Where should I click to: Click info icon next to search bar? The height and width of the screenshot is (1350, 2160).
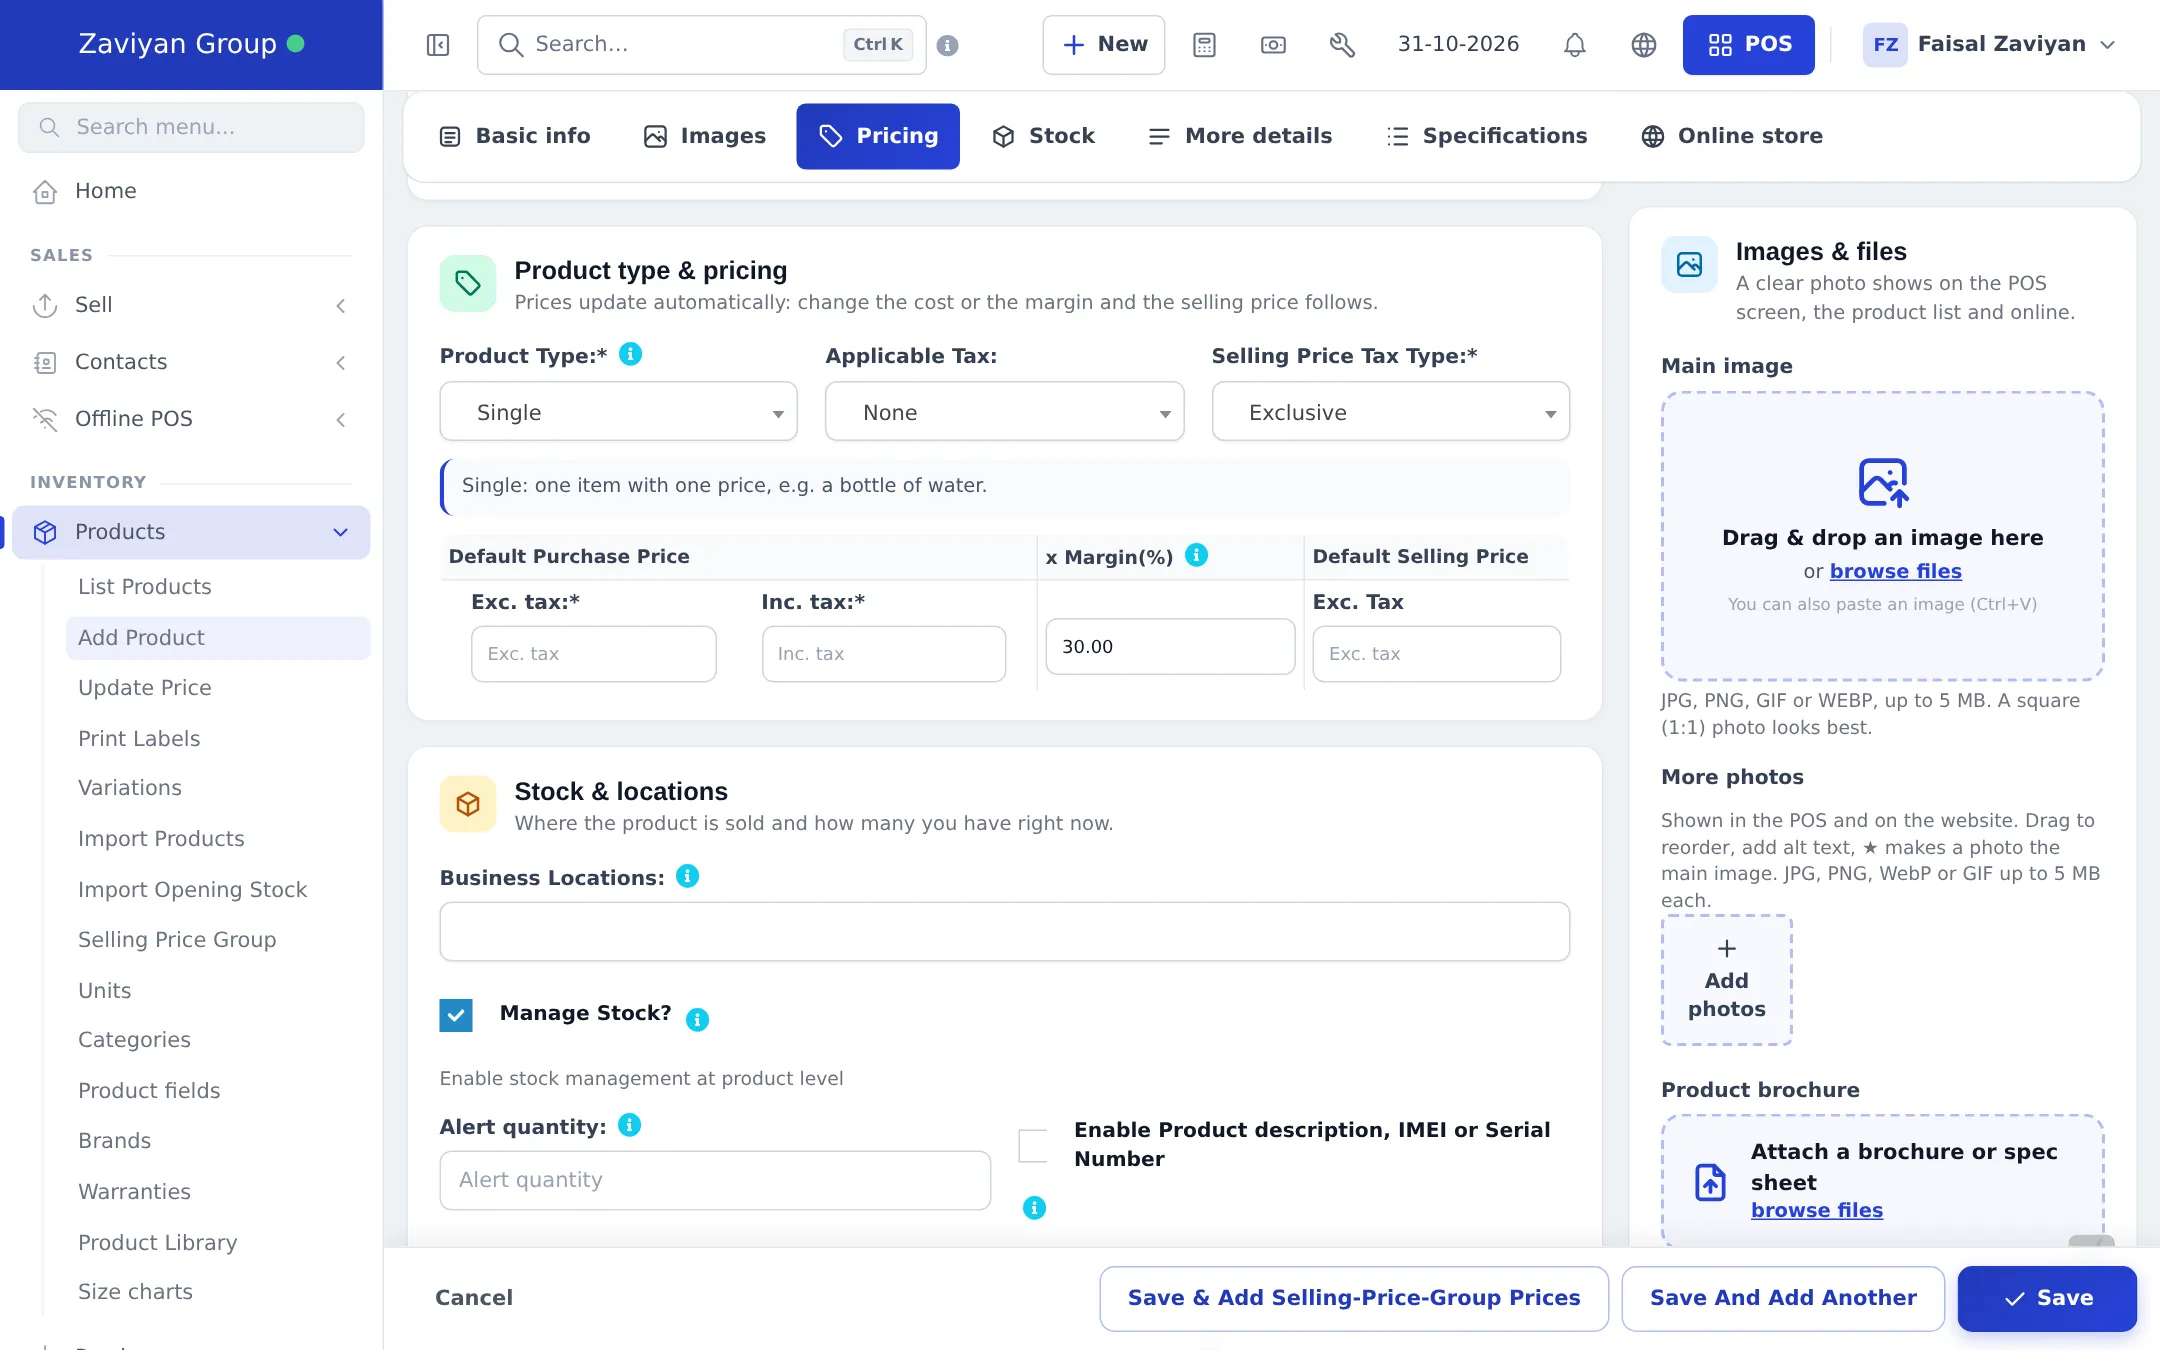pos(948,45)
